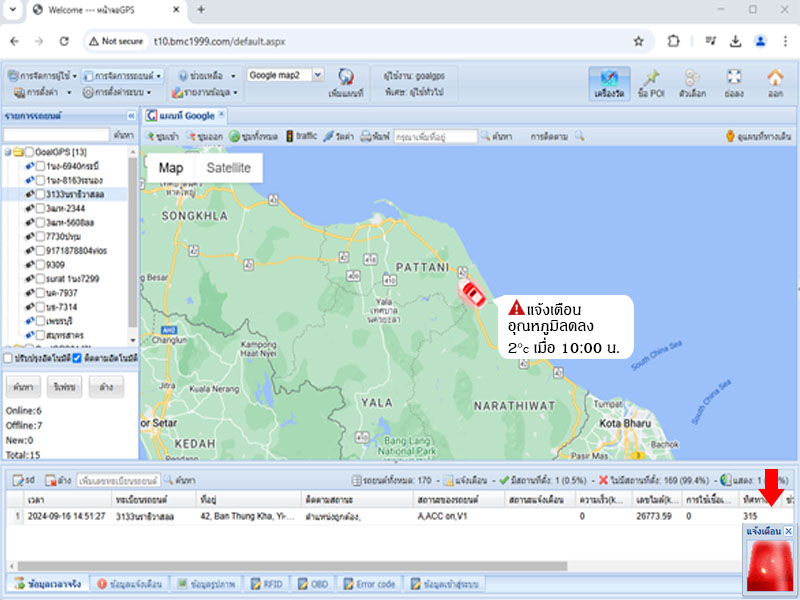Open the RFID tab
Screen dimensions: 800x600
click(x=267, y=584)
